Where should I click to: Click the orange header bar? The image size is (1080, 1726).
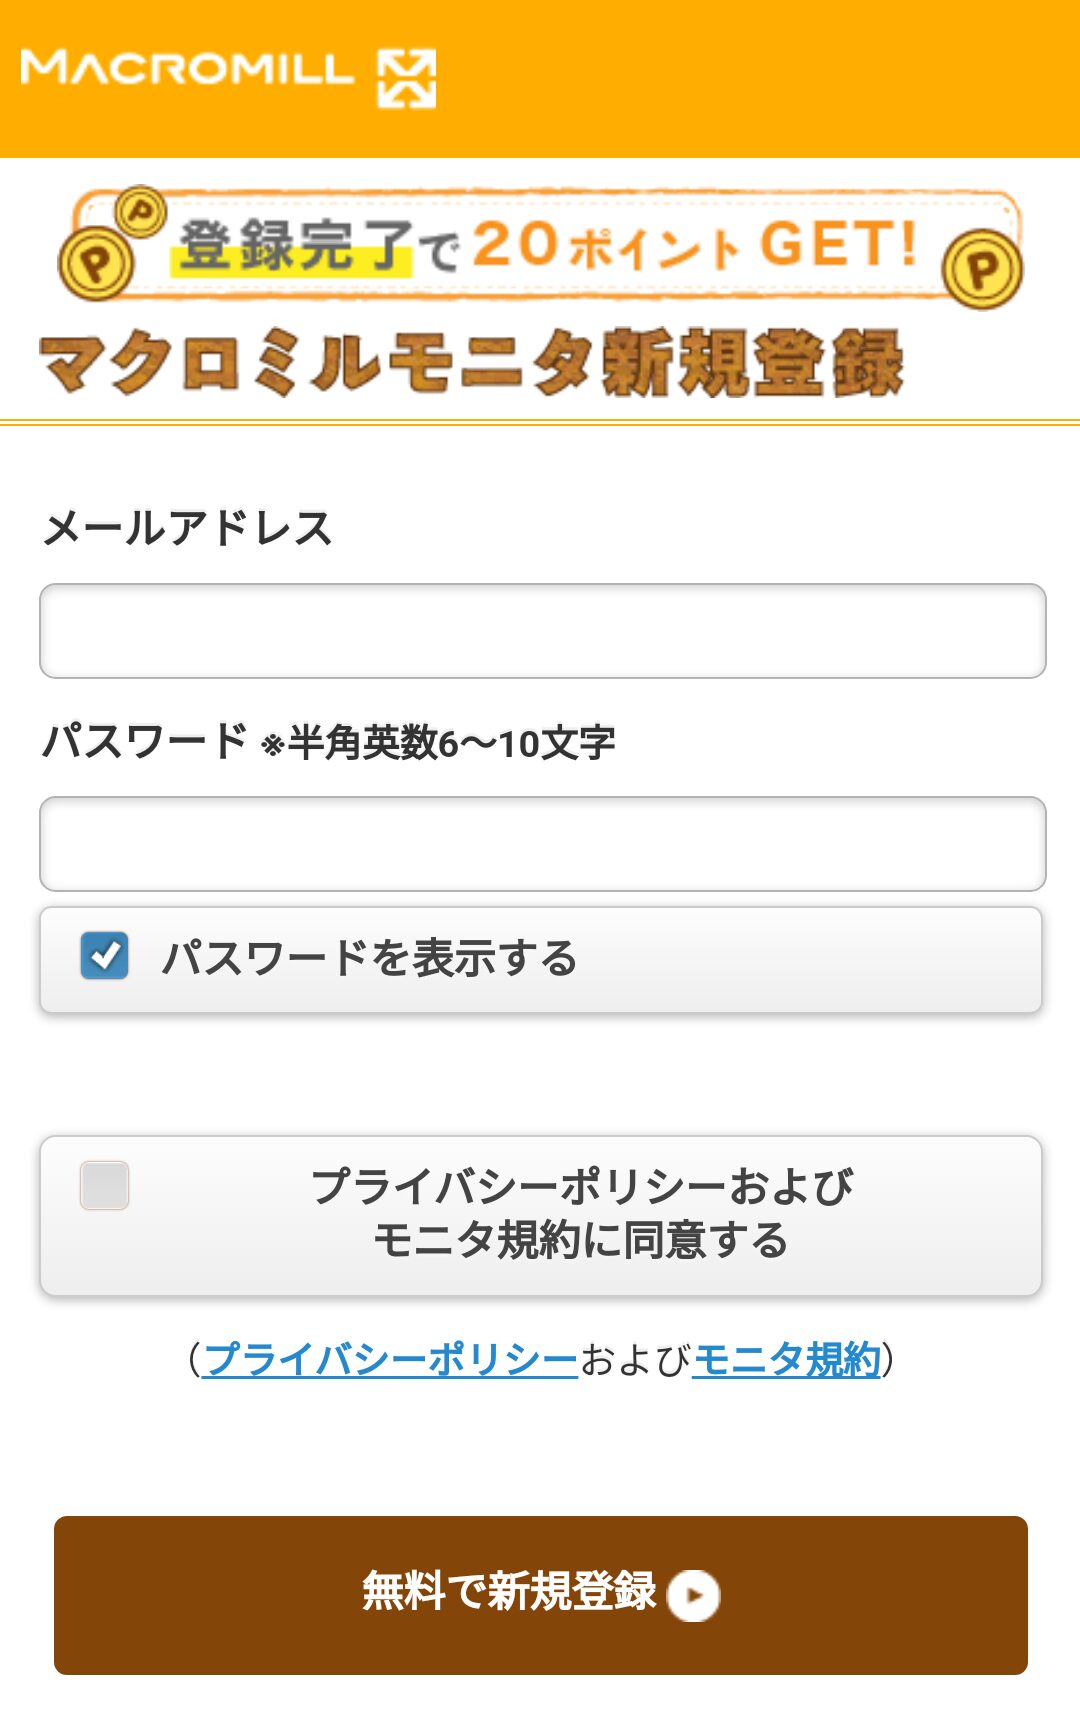pyautogui.click(x=700, y=75)
